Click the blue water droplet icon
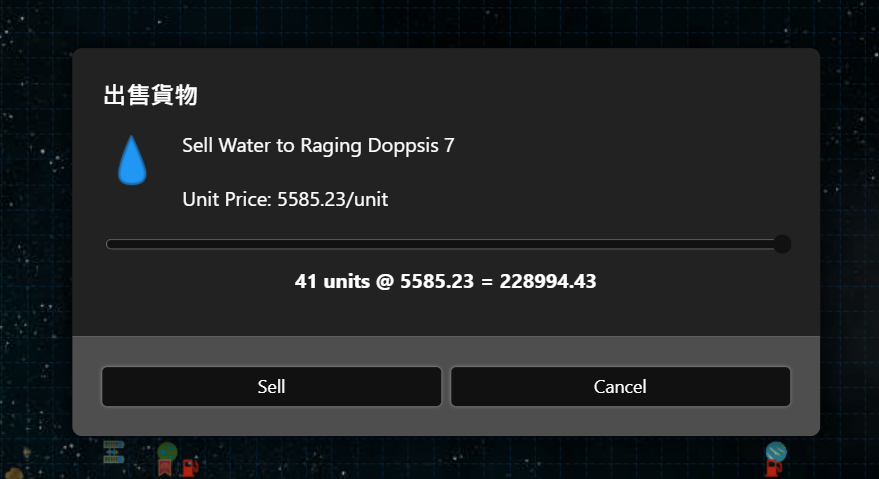This screenshot has width=879, height=479. pos(132,160)
